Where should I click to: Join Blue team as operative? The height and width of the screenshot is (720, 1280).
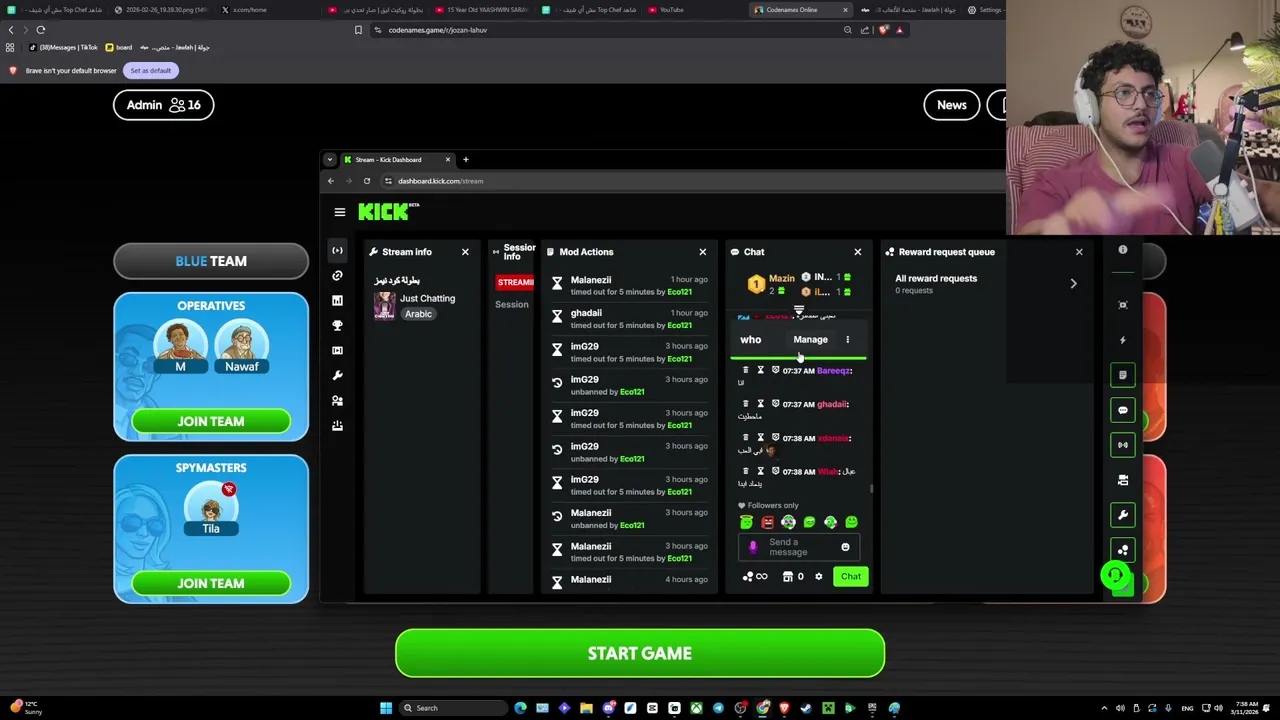tap(211, 421)
